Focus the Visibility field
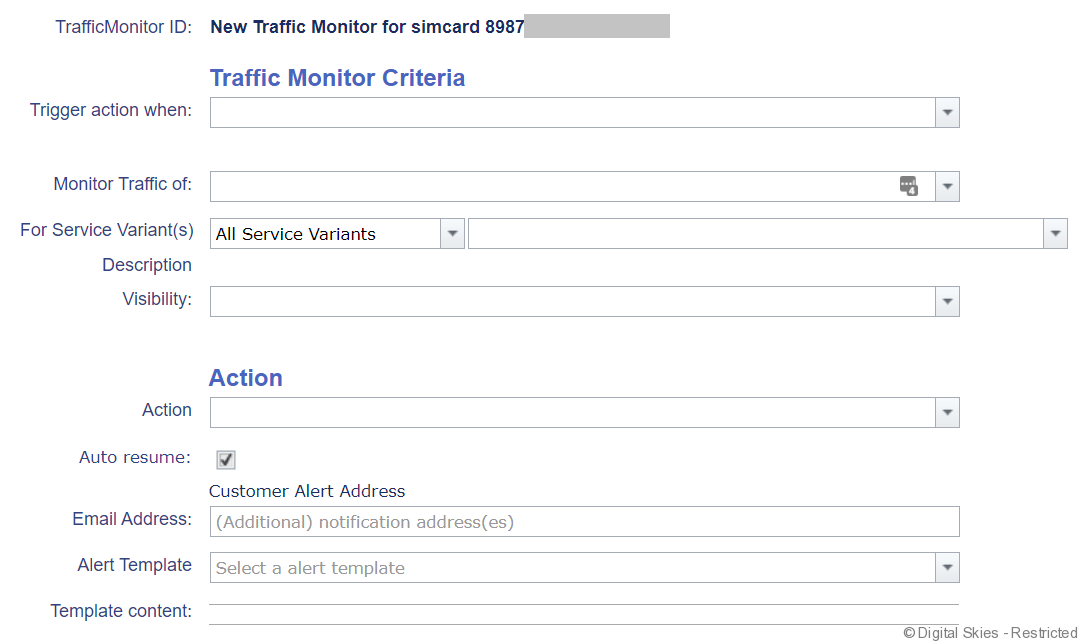This screenshot has height=642, width=1079. coord(572,302)
